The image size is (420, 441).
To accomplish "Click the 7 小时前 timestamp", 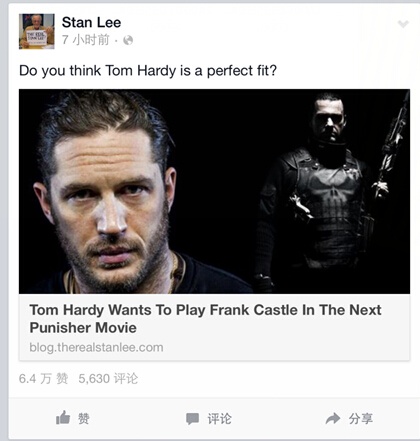I will [86, 40].
